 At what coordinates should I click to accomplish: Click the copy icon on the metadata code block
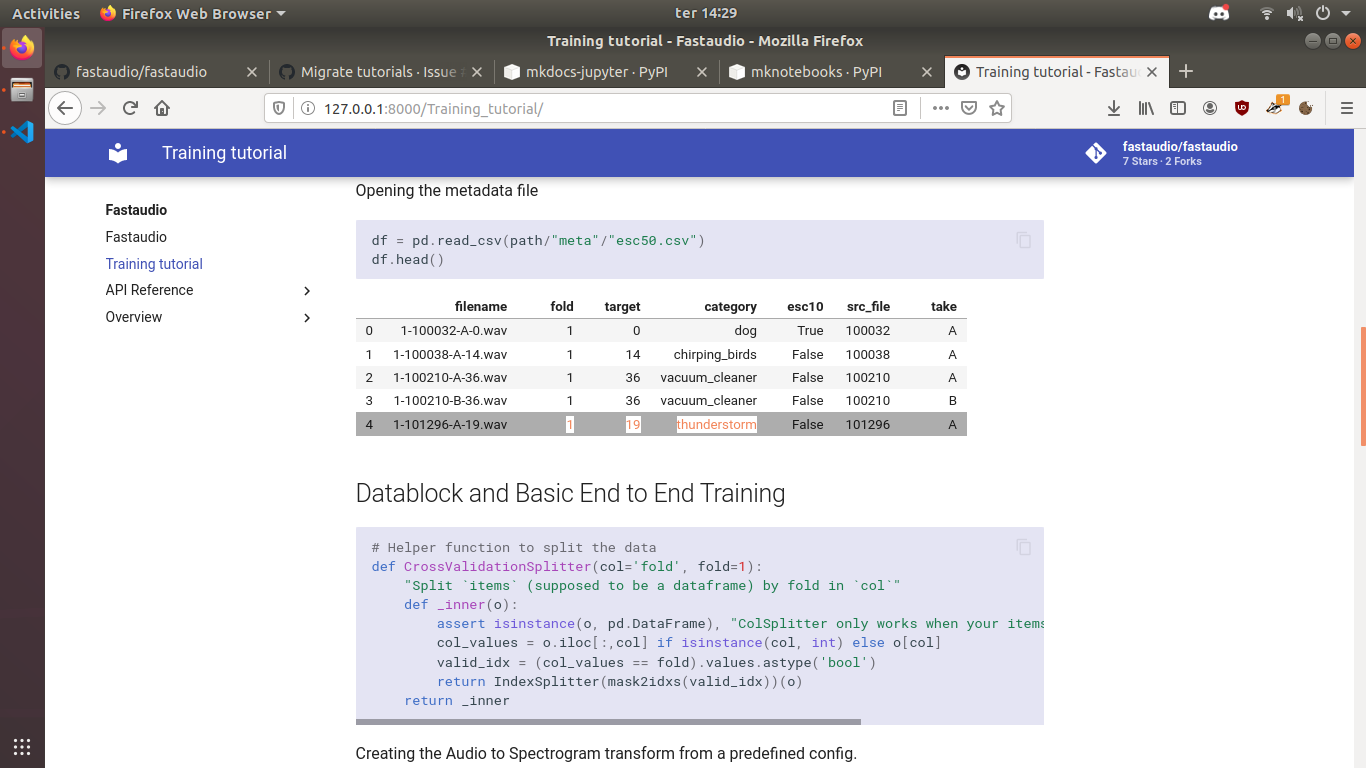[1023, 240]
